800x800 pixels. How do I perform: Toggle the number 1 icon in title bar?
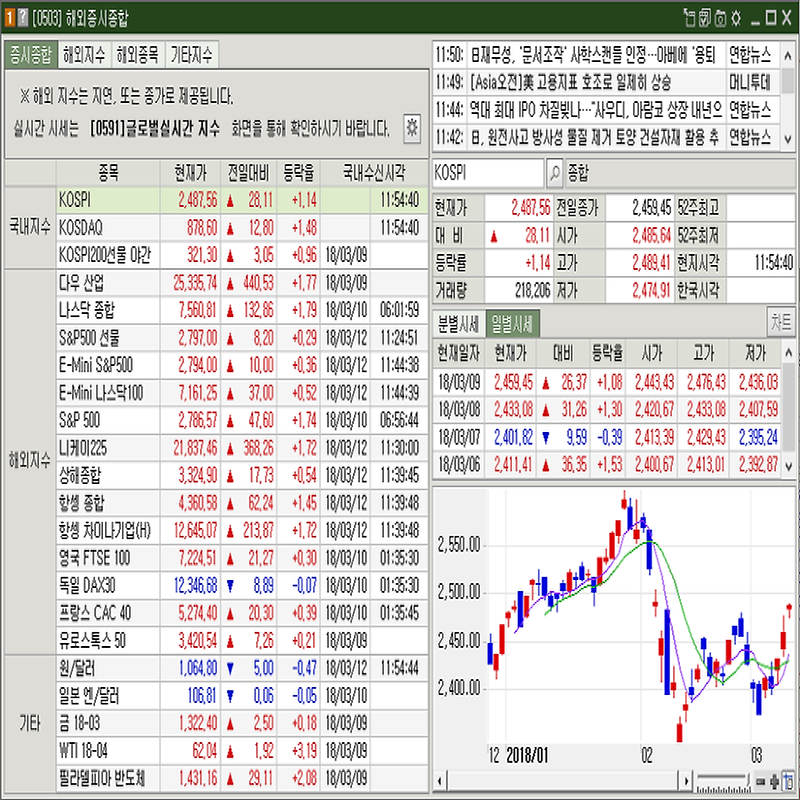(x=9, y=17)
